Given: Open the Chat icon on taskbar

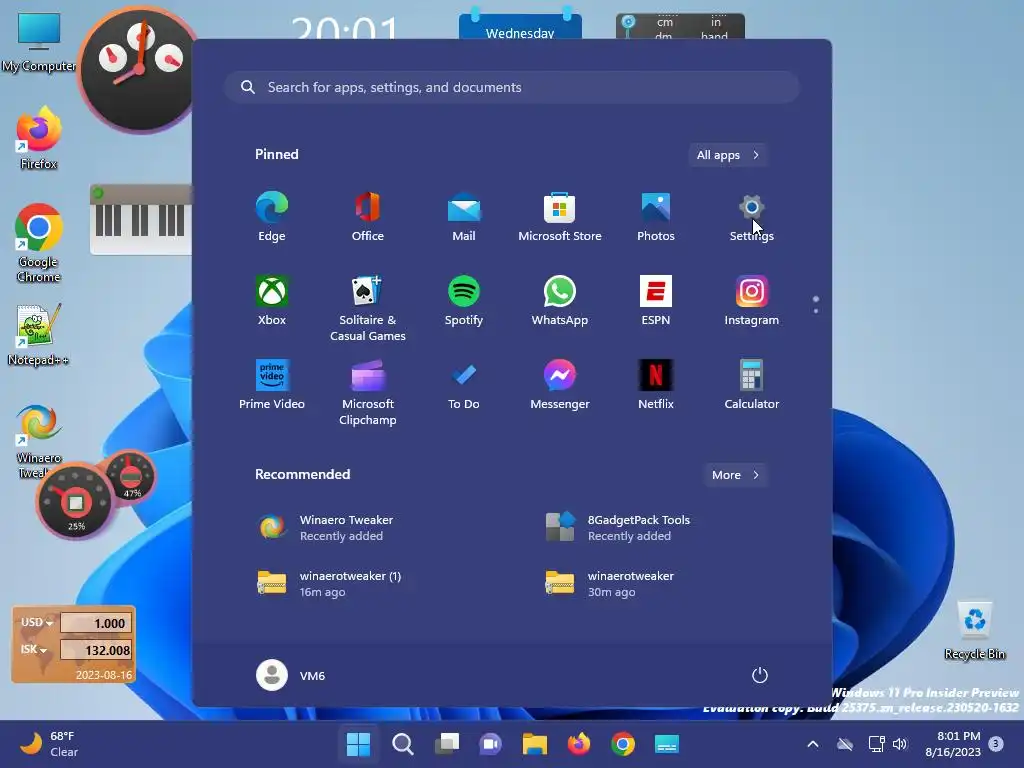Looking at the screenshot, I should pyautogui.click(x=490, y=744).
